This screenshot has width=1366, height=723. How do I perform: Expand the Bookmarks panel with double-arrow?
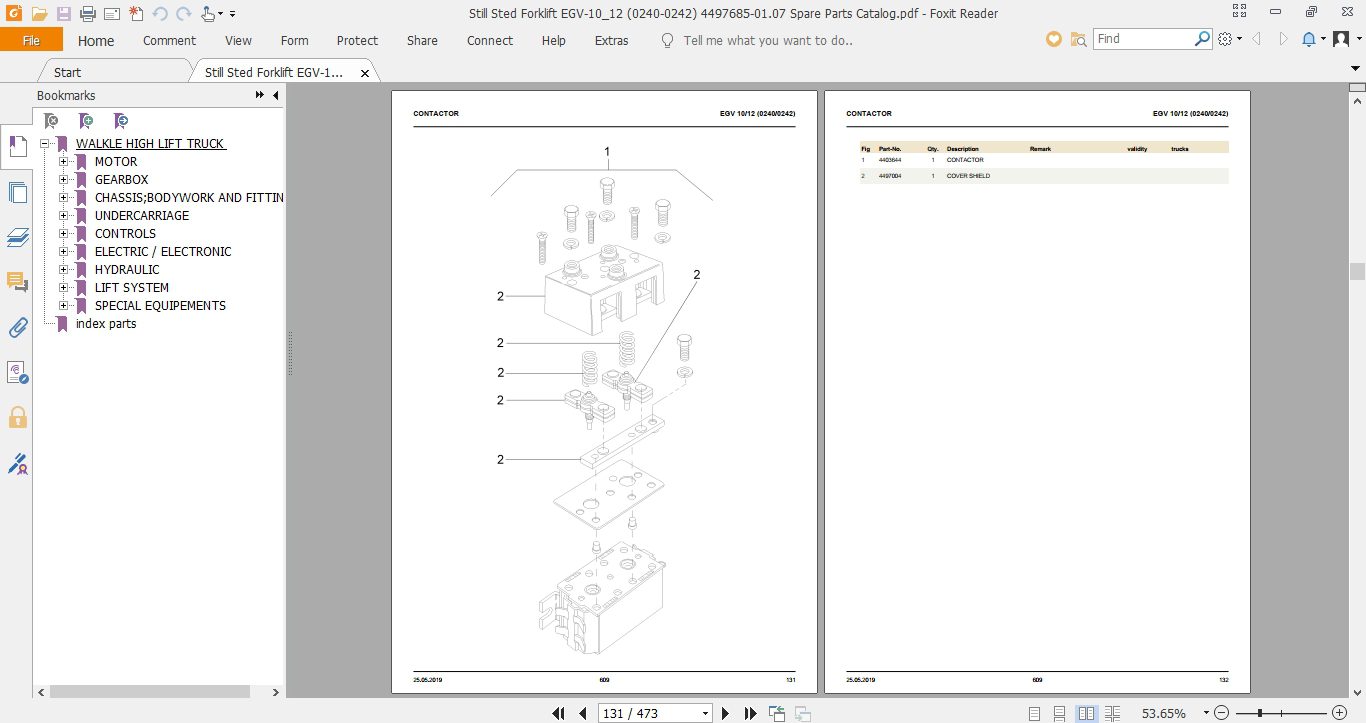[x=260, y=95]
